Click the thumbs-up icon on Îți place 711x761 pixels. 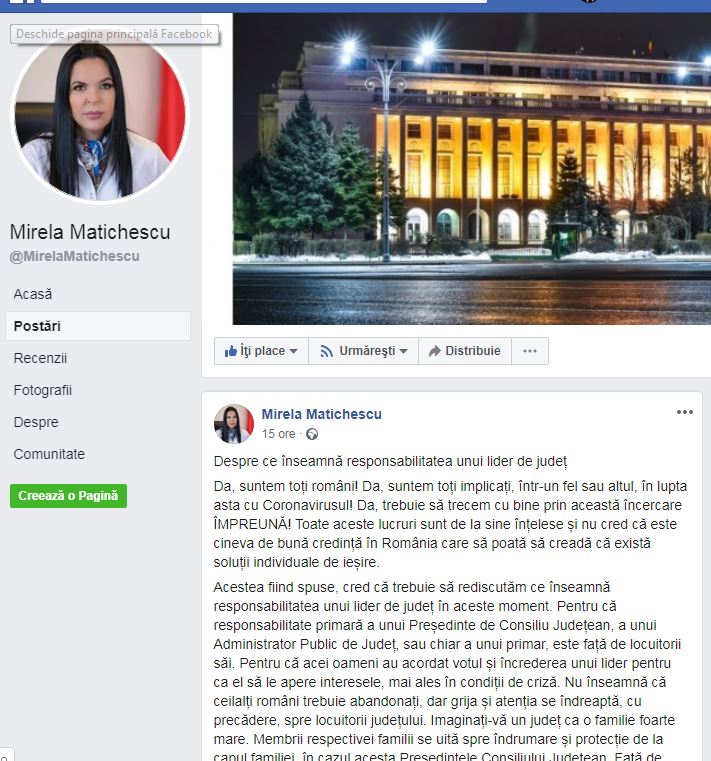point(231,350)
